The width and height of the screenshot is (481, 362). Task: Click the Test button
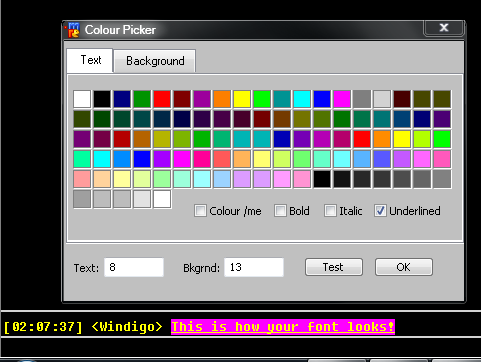[334, 267]
